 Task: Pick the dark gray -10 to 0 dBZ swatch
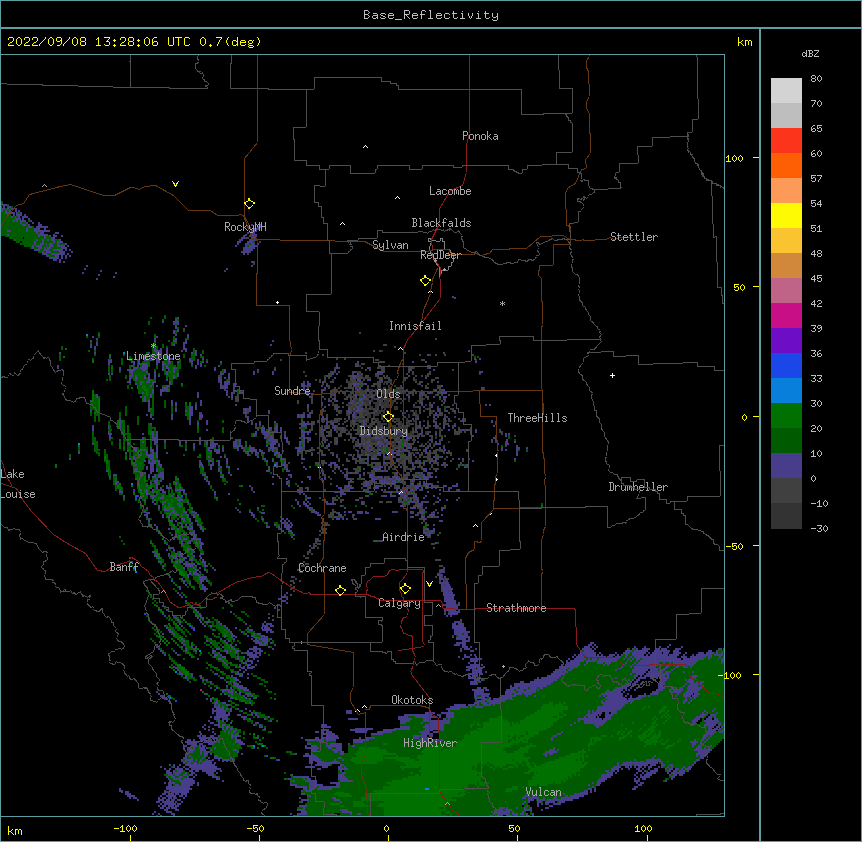[786, 491]
